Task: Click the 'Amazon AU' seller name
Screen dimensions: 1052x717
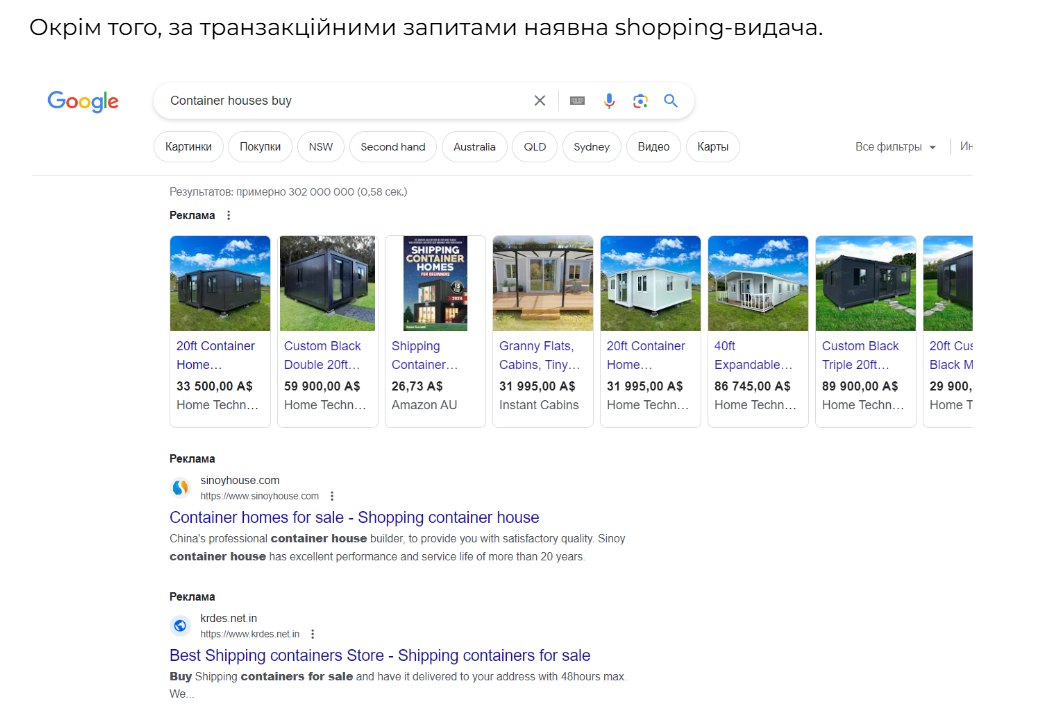Action: tap(424, 405)
